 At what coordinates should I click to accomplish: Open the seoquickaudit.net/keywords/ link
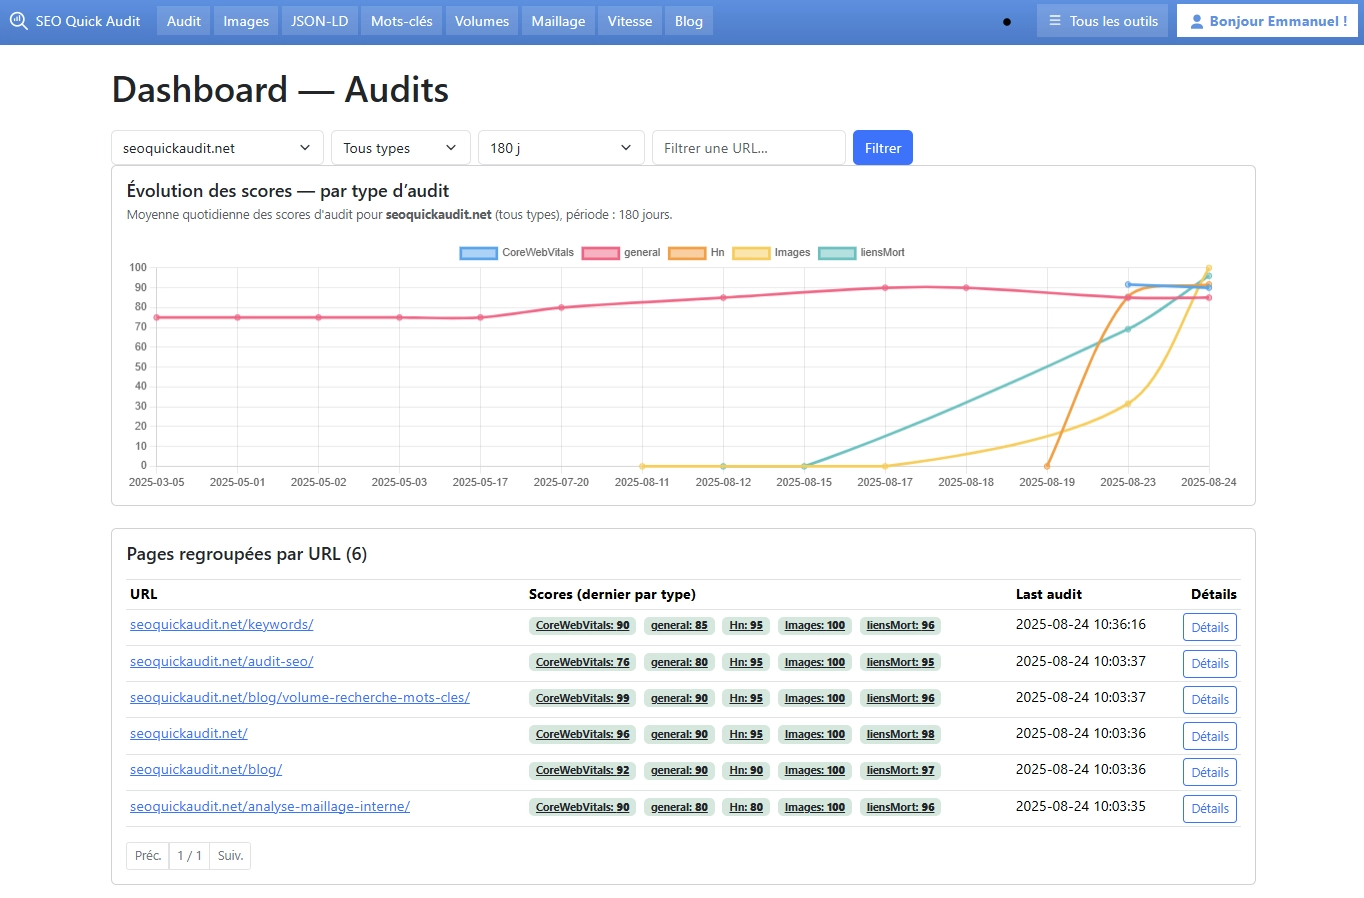(x=221, y=624)
